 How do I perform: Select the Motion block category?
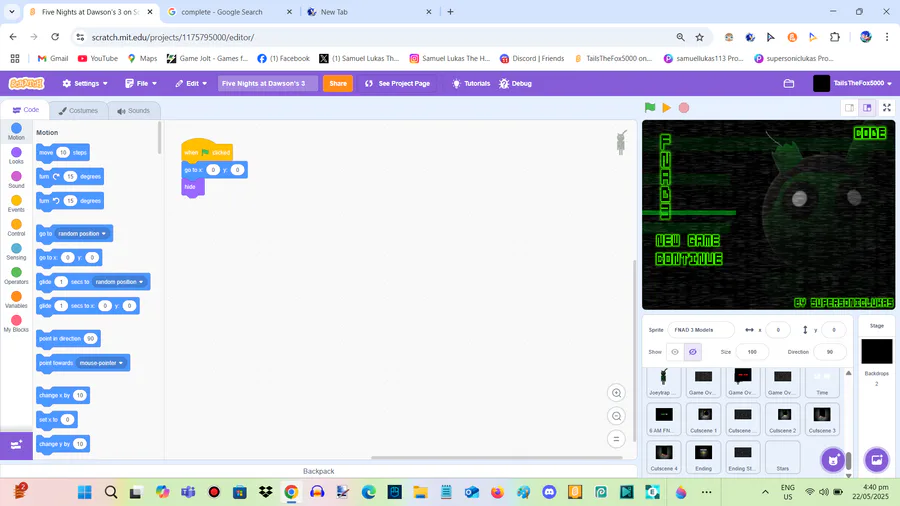[16, 131]
